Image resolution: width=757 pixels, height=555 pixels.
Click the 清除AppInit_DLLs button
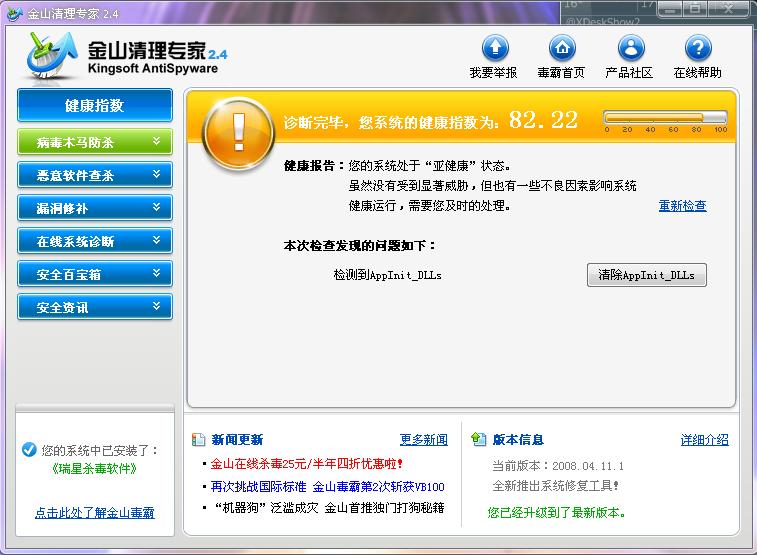[646, 275]
